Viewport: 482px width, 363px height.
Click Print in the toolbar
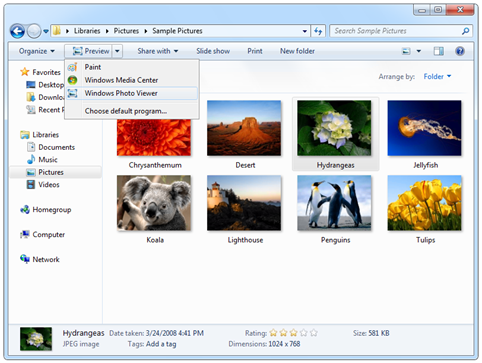point(255,51)
